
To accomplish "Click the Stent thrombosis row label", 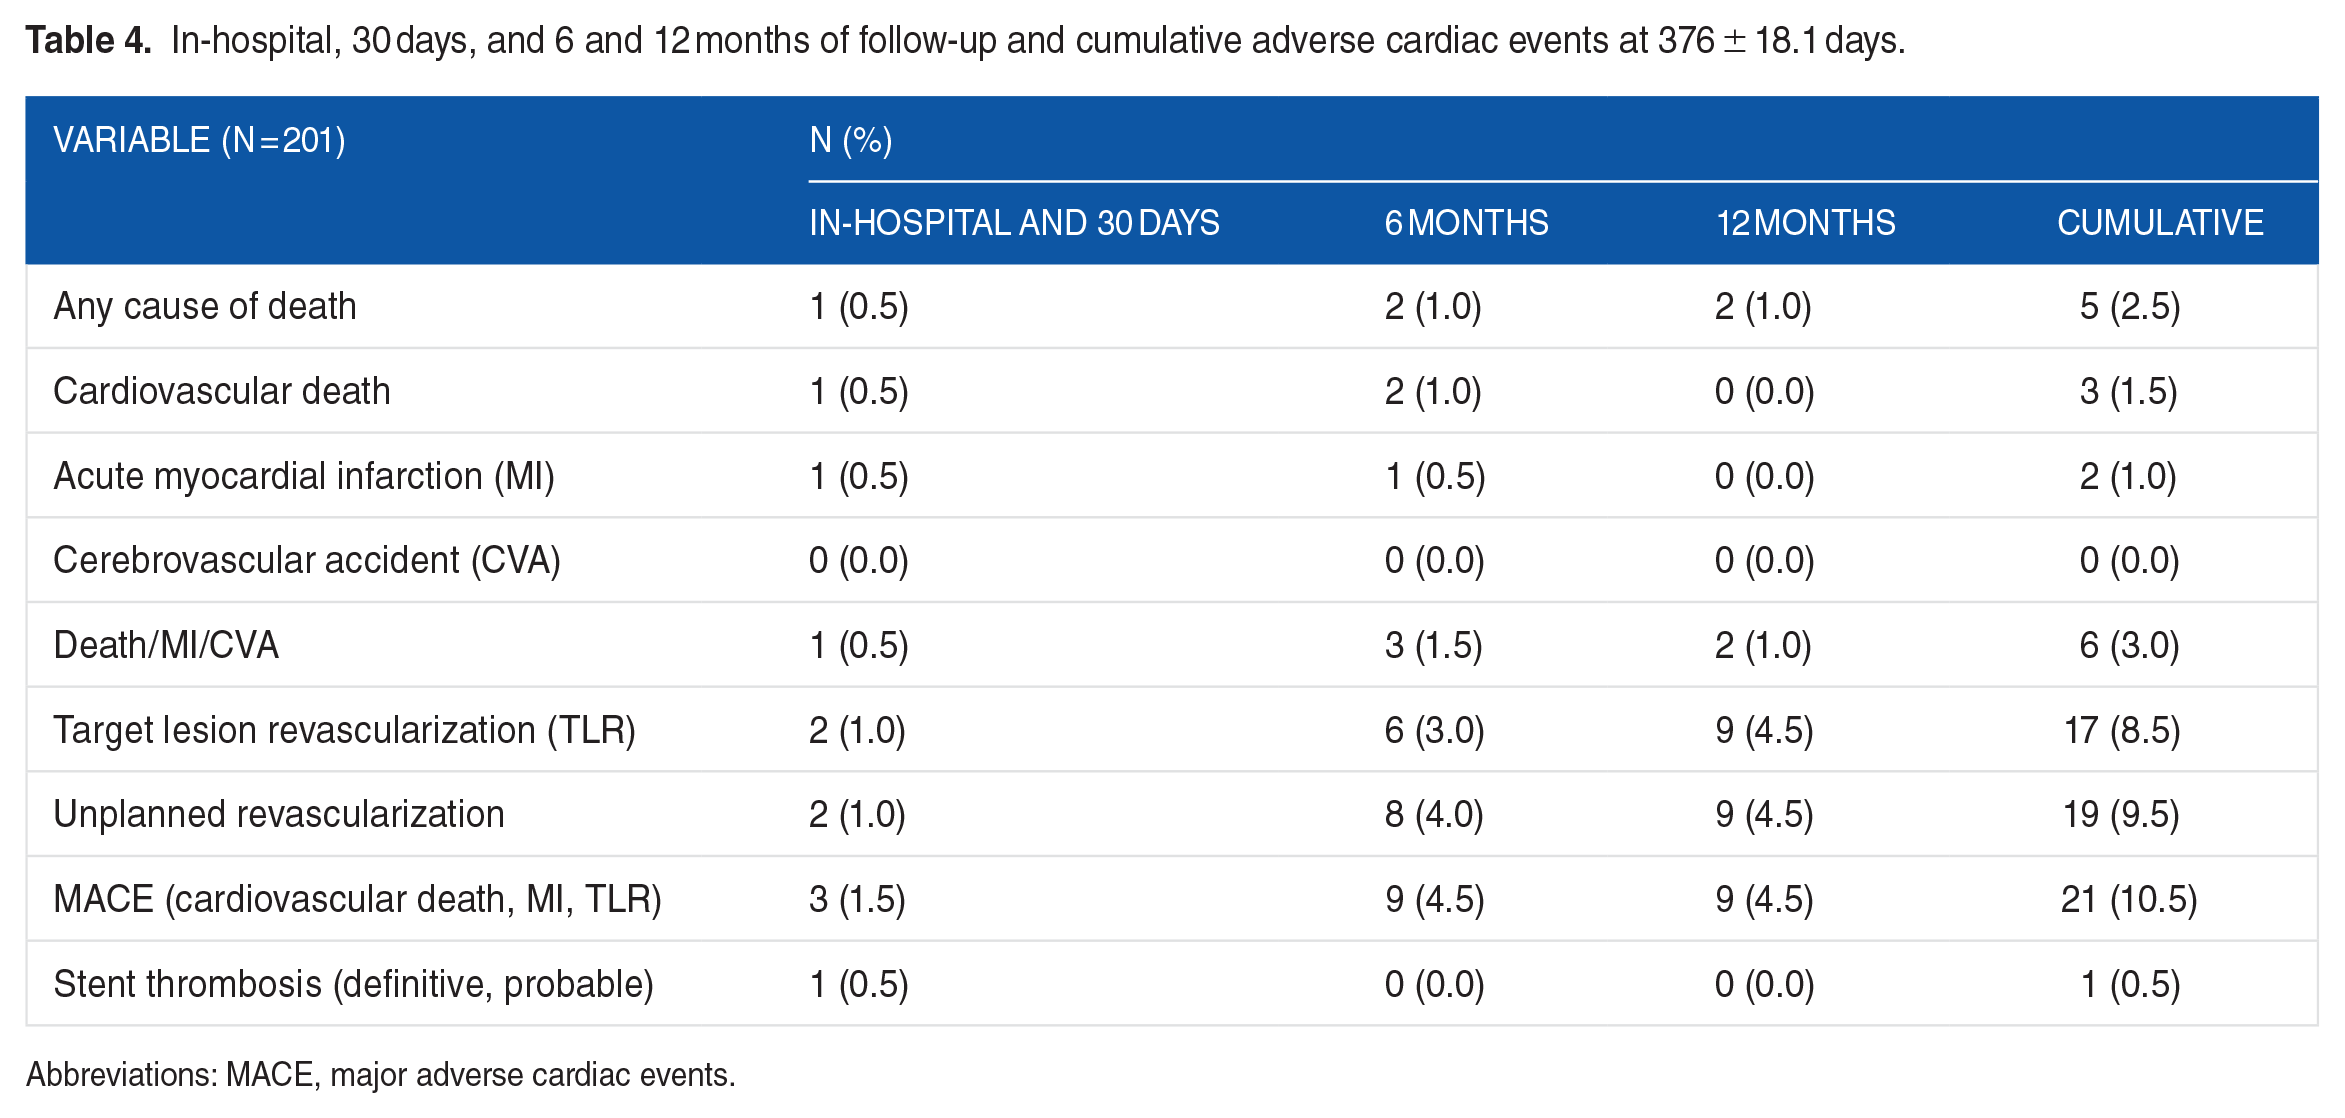I will [x=353, y=984].
